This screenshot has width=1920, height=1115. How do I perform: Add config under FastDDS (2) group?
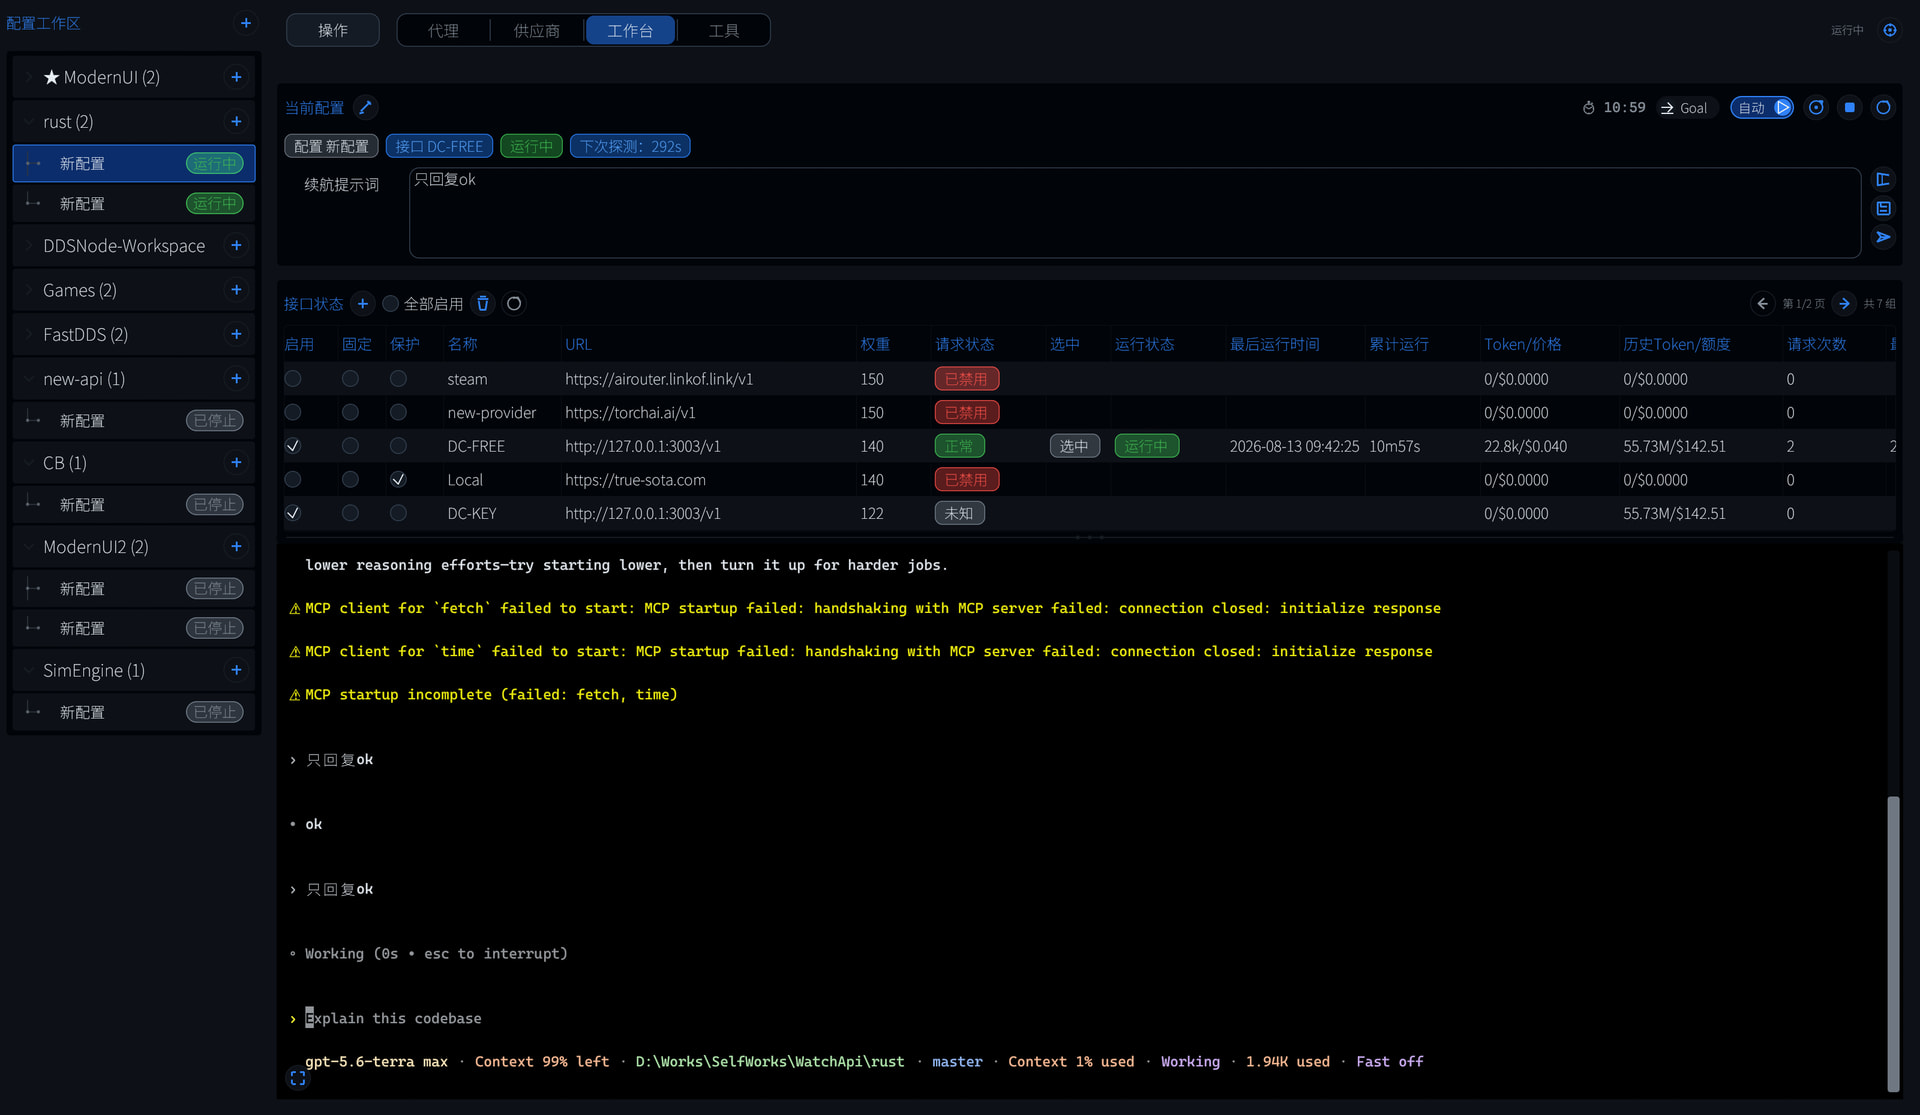(x=236, y=334)
